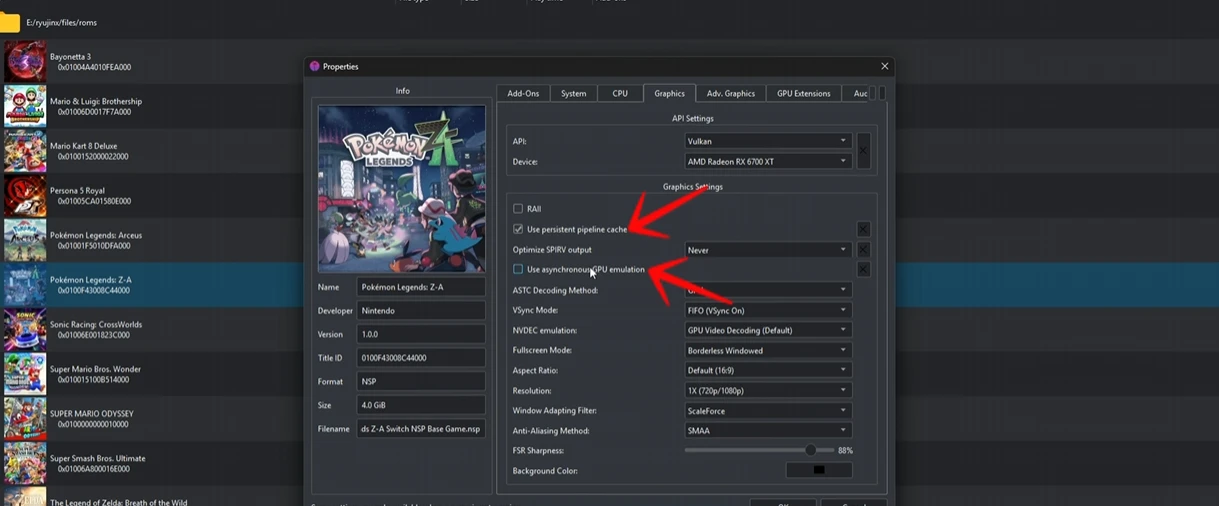Viewport: 1219px width, 506px height.
Task: Switch to the Adv. Graphics tab
Action: tap(731, 93)
